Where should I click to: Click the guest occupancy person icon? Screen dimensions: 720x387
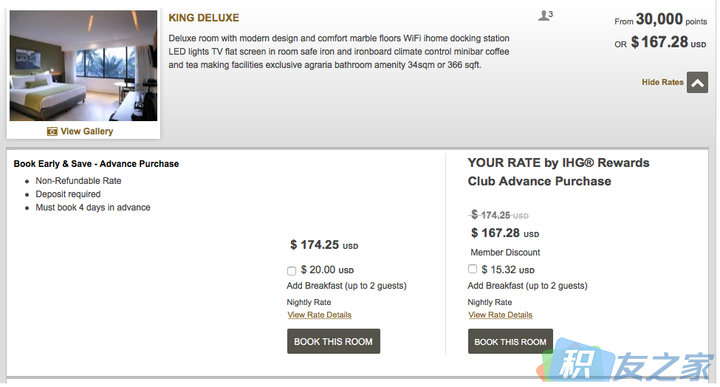coord(546,16)
